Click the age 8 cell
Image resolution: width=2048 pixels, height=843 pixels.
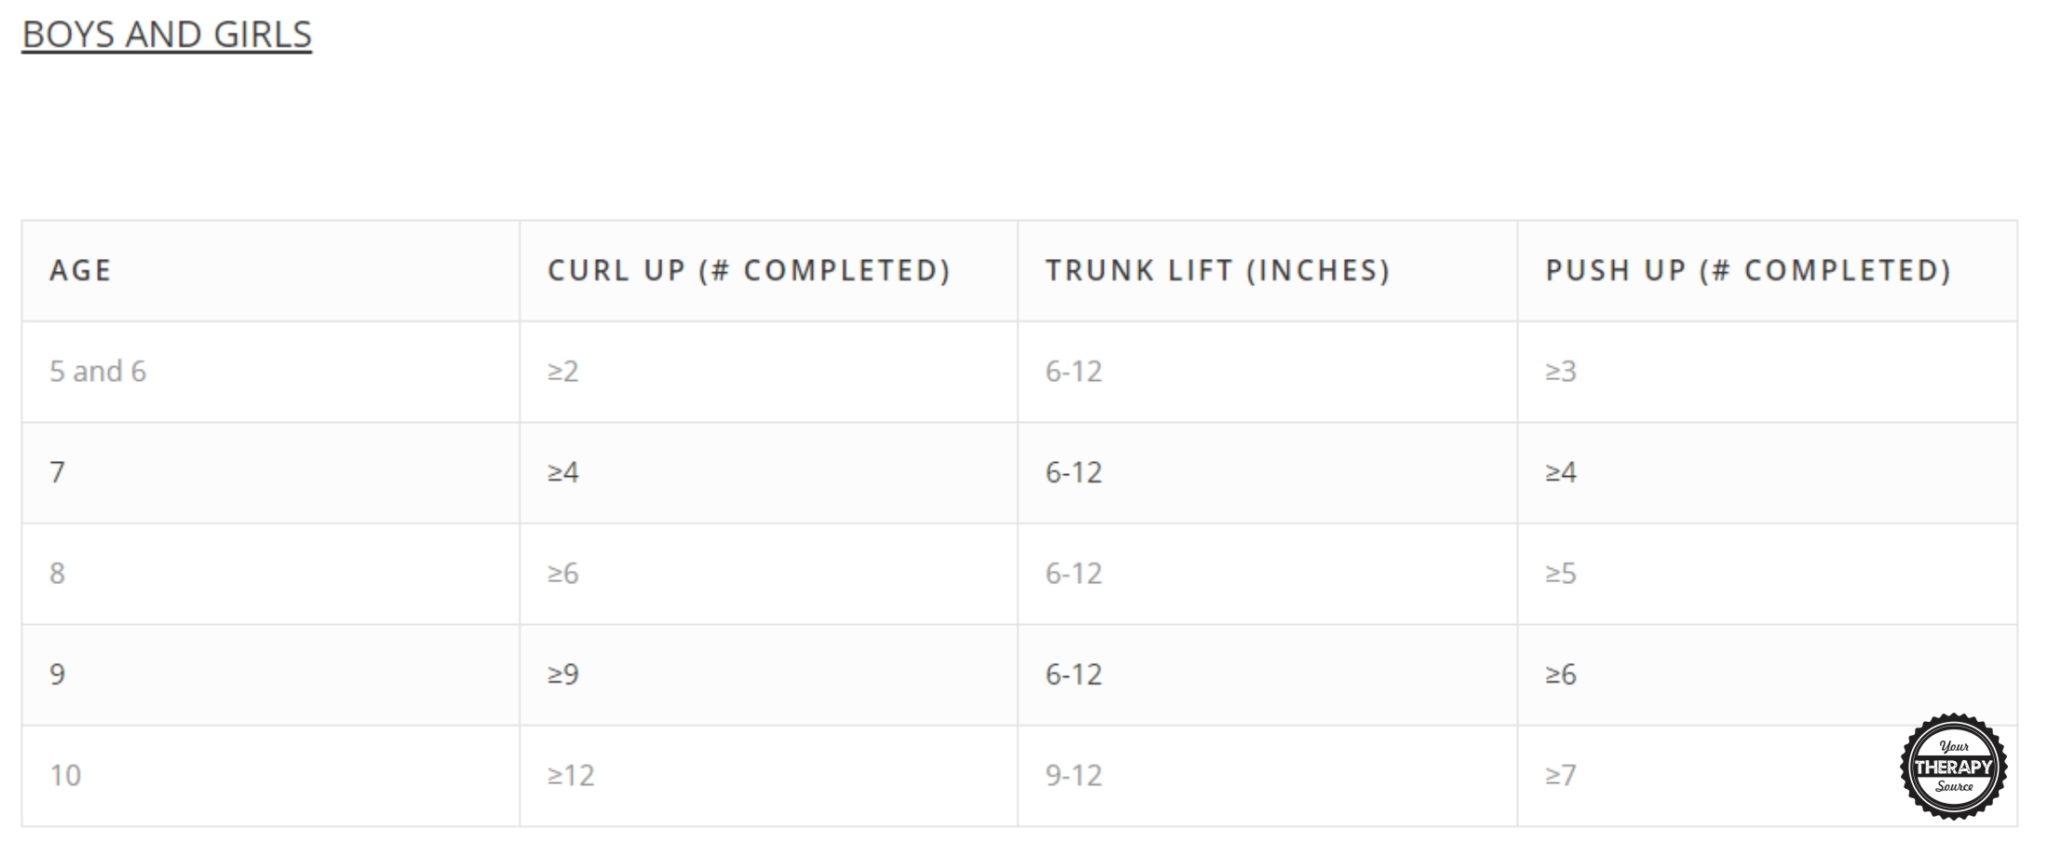click(58, 574)
